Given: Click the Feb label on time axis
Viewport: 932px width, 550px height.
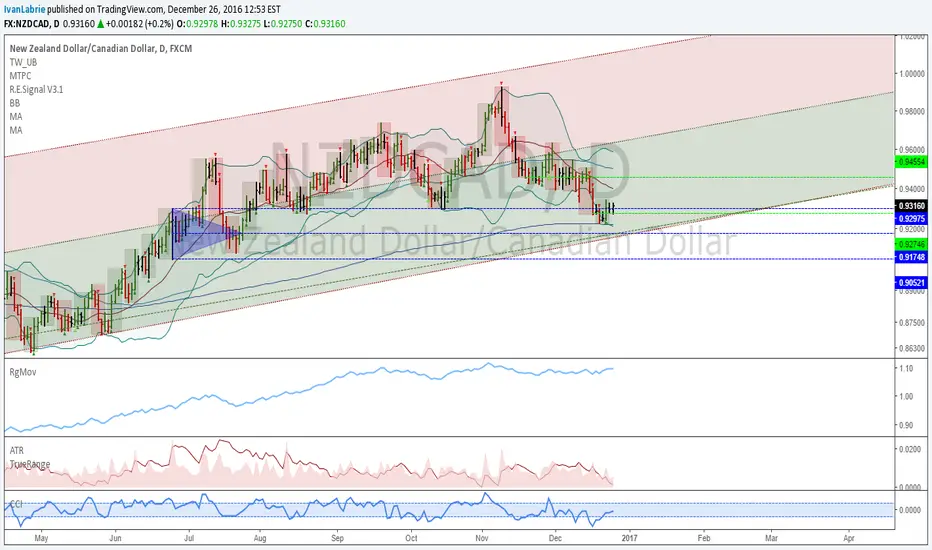Looking at the screenshot, I should click(704, 538).
